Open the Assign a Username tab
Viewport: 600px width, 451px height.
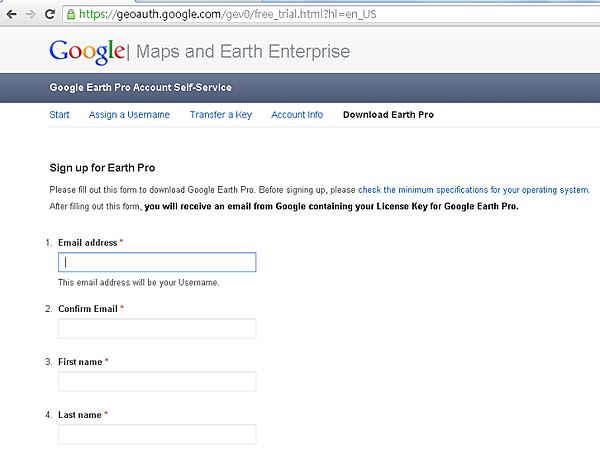pyautogui.click(x=129, y=115)
